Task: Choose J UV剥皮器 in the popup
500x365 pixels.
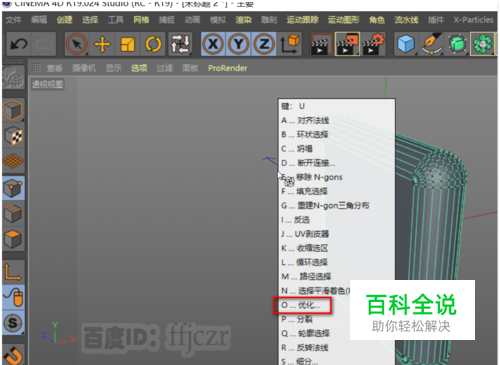Action: [337, 234]
